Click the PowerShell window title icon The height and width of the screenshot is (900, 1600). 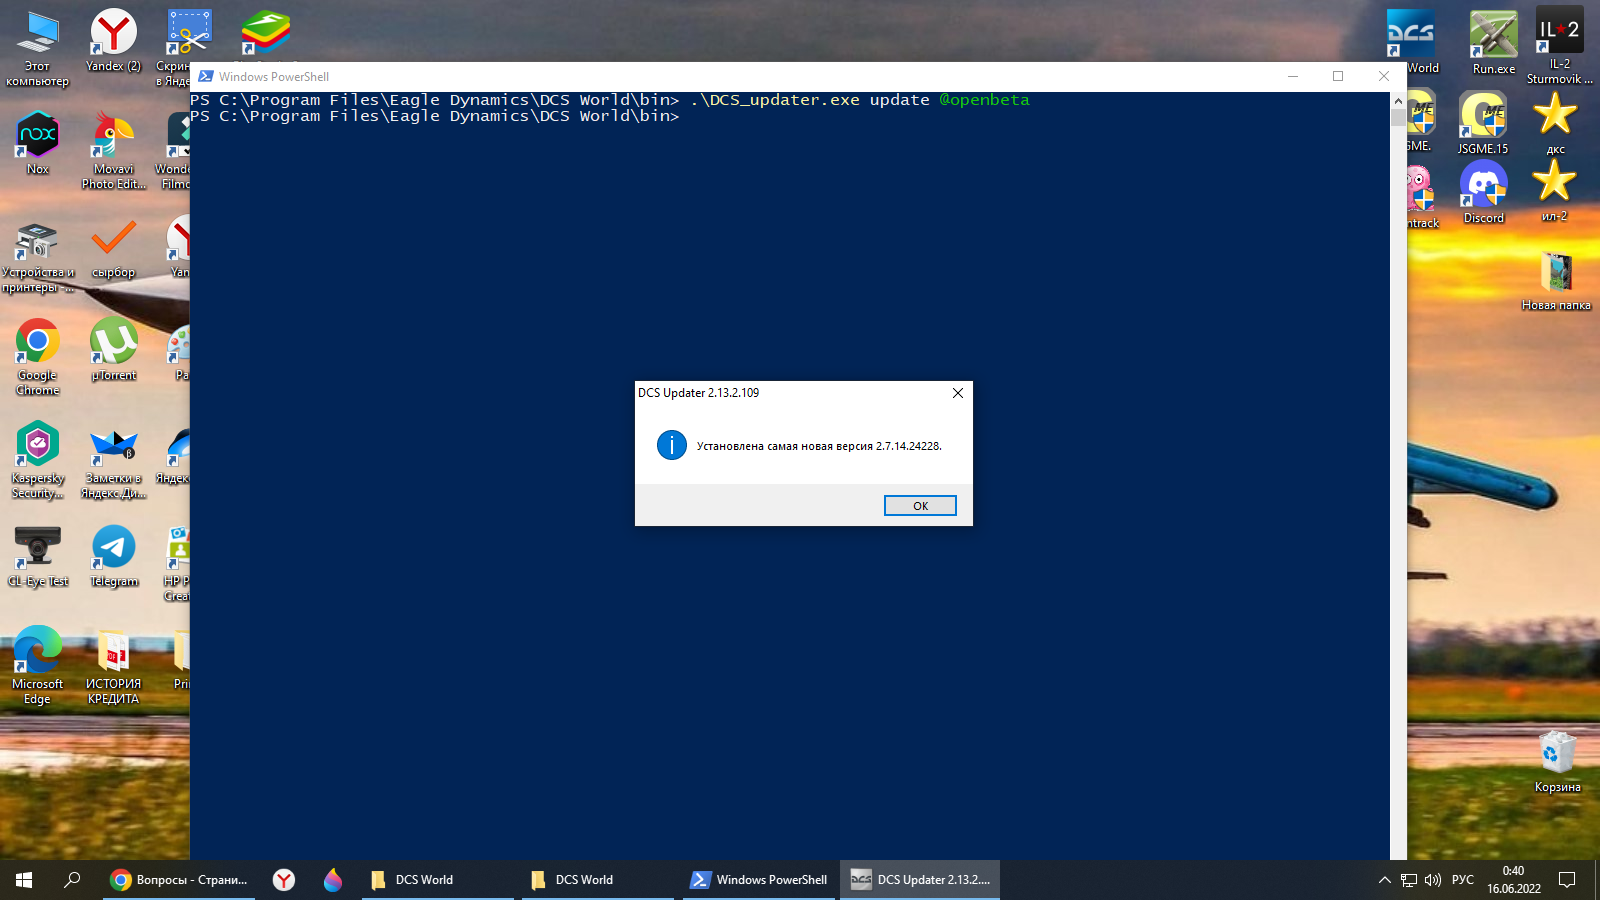(206, 76)
